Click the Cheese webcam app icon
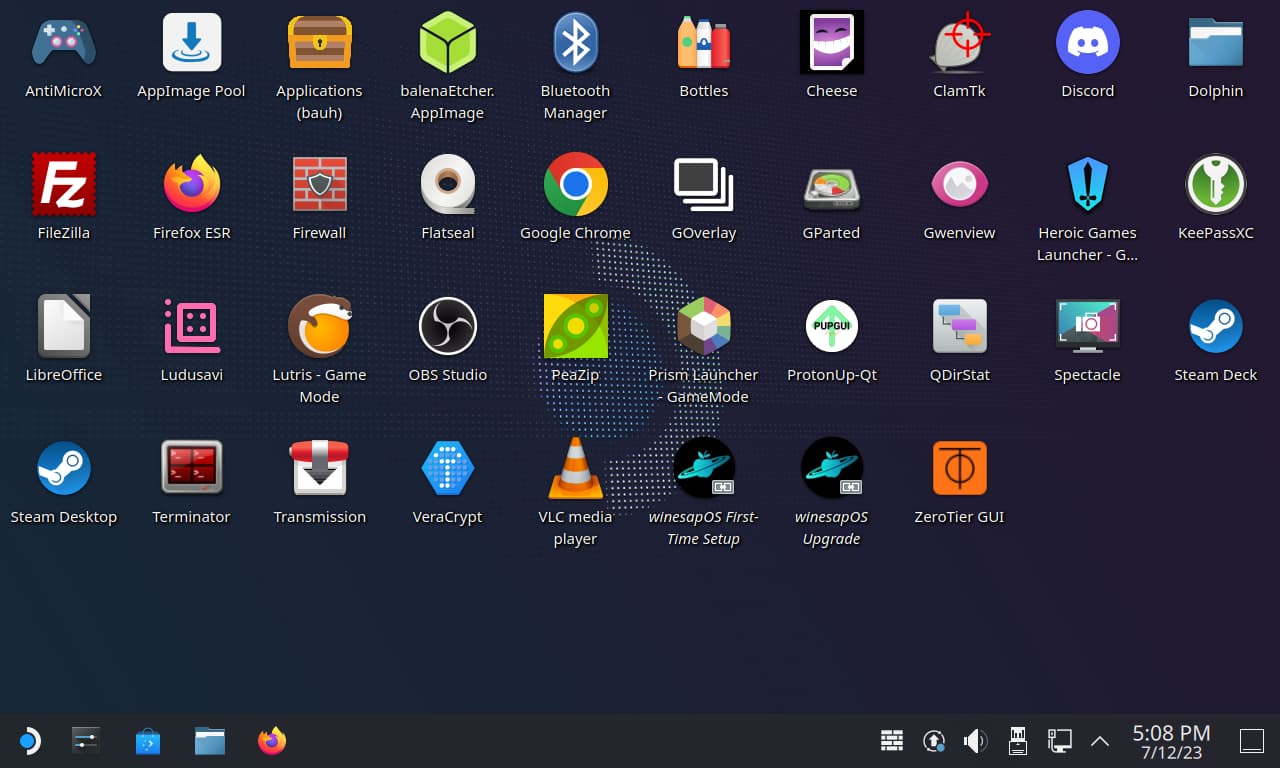Image resolution: width=1280 pixels, height=768 pixels. tap(831, 43)
